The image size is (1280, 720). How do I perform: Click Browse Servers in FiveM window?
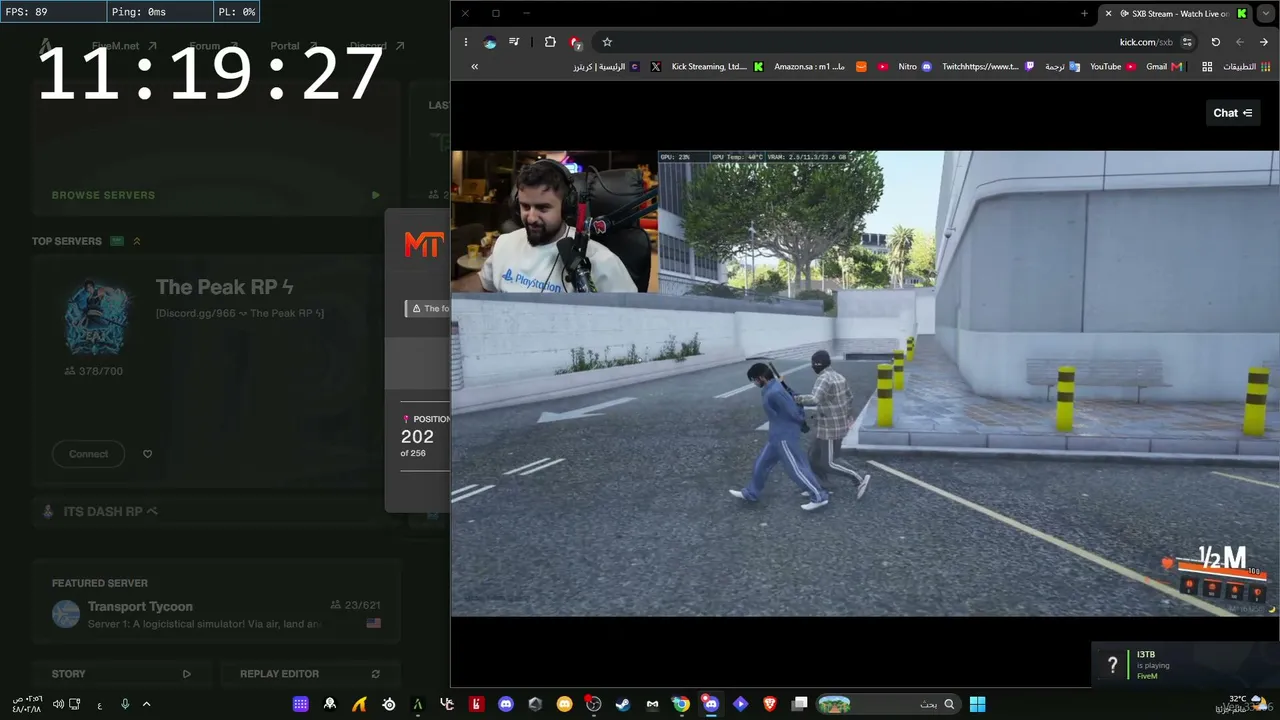click(103, 195)
